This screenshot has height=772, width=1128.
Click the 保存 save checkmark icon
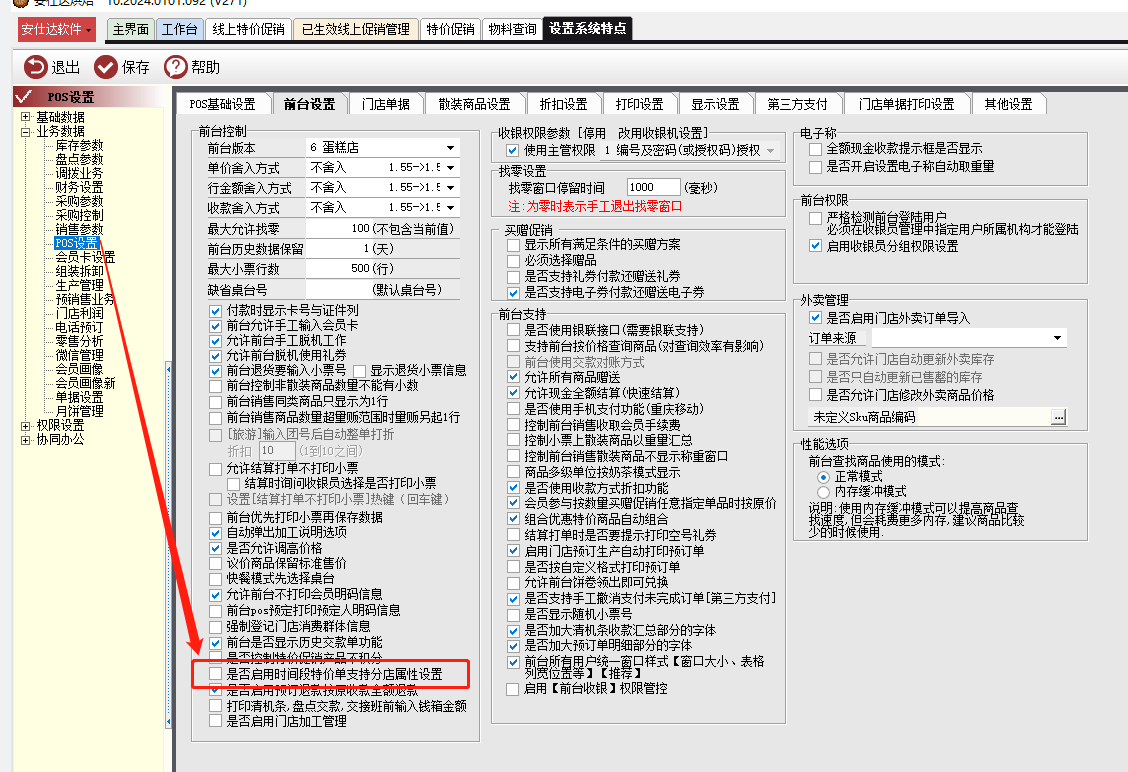(106, 67)
